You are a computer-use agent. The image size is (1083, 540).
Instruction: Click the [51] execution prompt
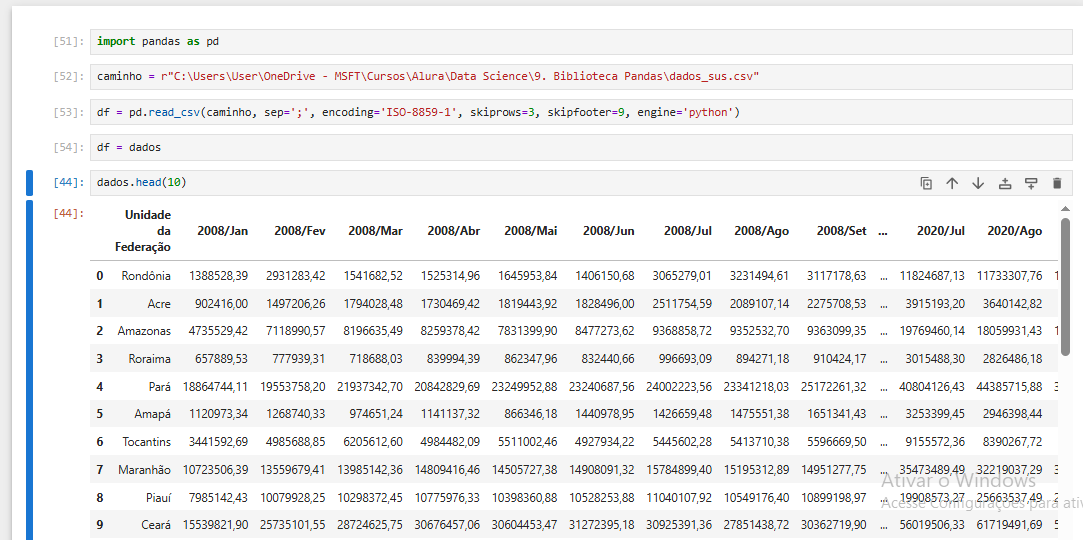coord(69,42)
